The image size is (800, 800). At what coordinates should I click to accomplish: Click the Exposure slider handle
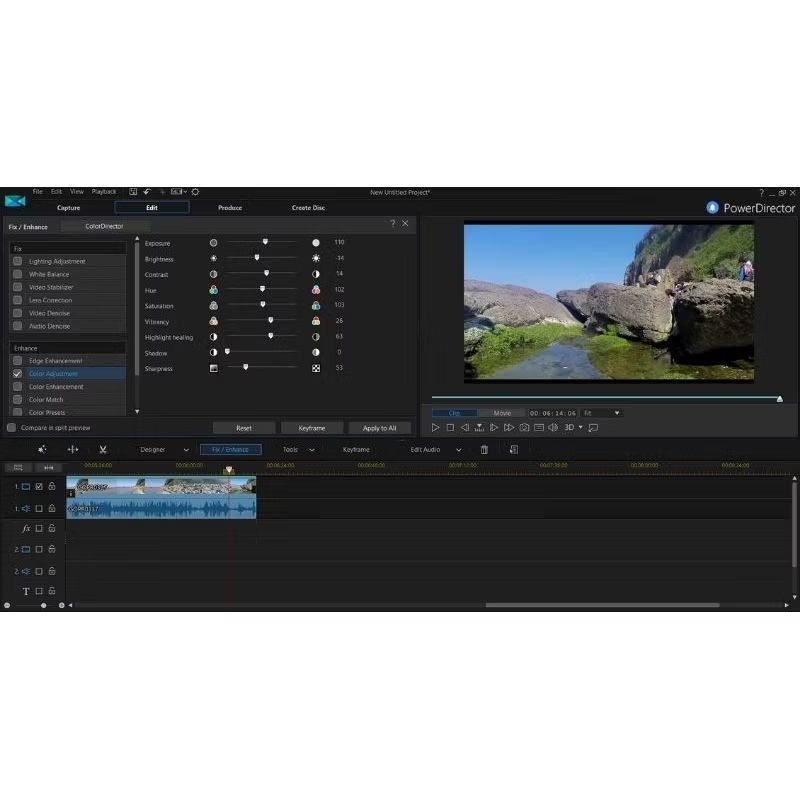(265, 242)
